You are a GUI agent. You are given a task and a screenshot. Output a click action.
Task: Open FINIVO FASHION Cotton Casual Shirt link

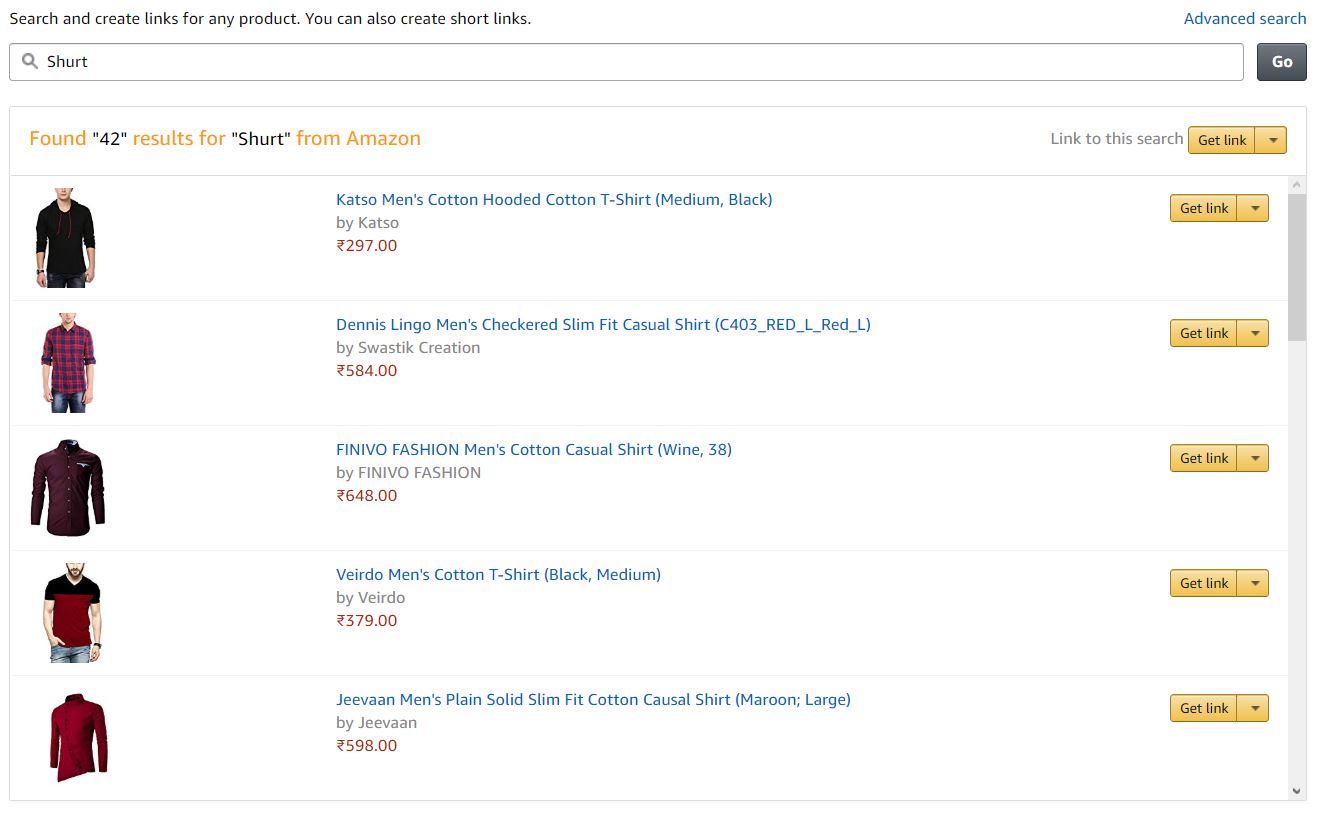click(534, 449)
